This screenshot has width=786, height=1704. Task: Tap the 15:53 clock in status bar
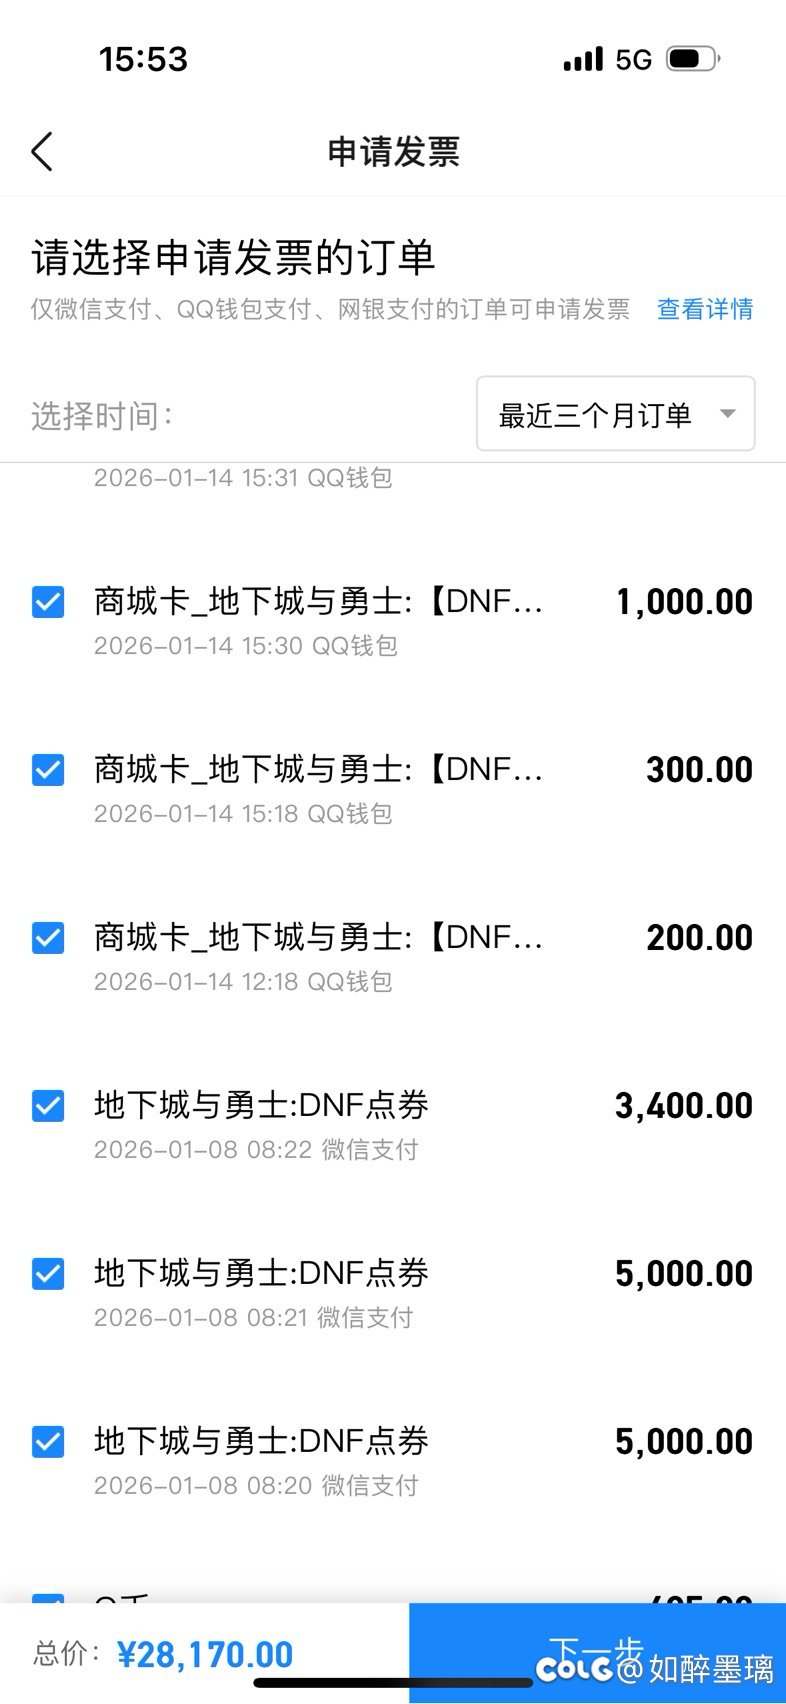coord(143,60)
